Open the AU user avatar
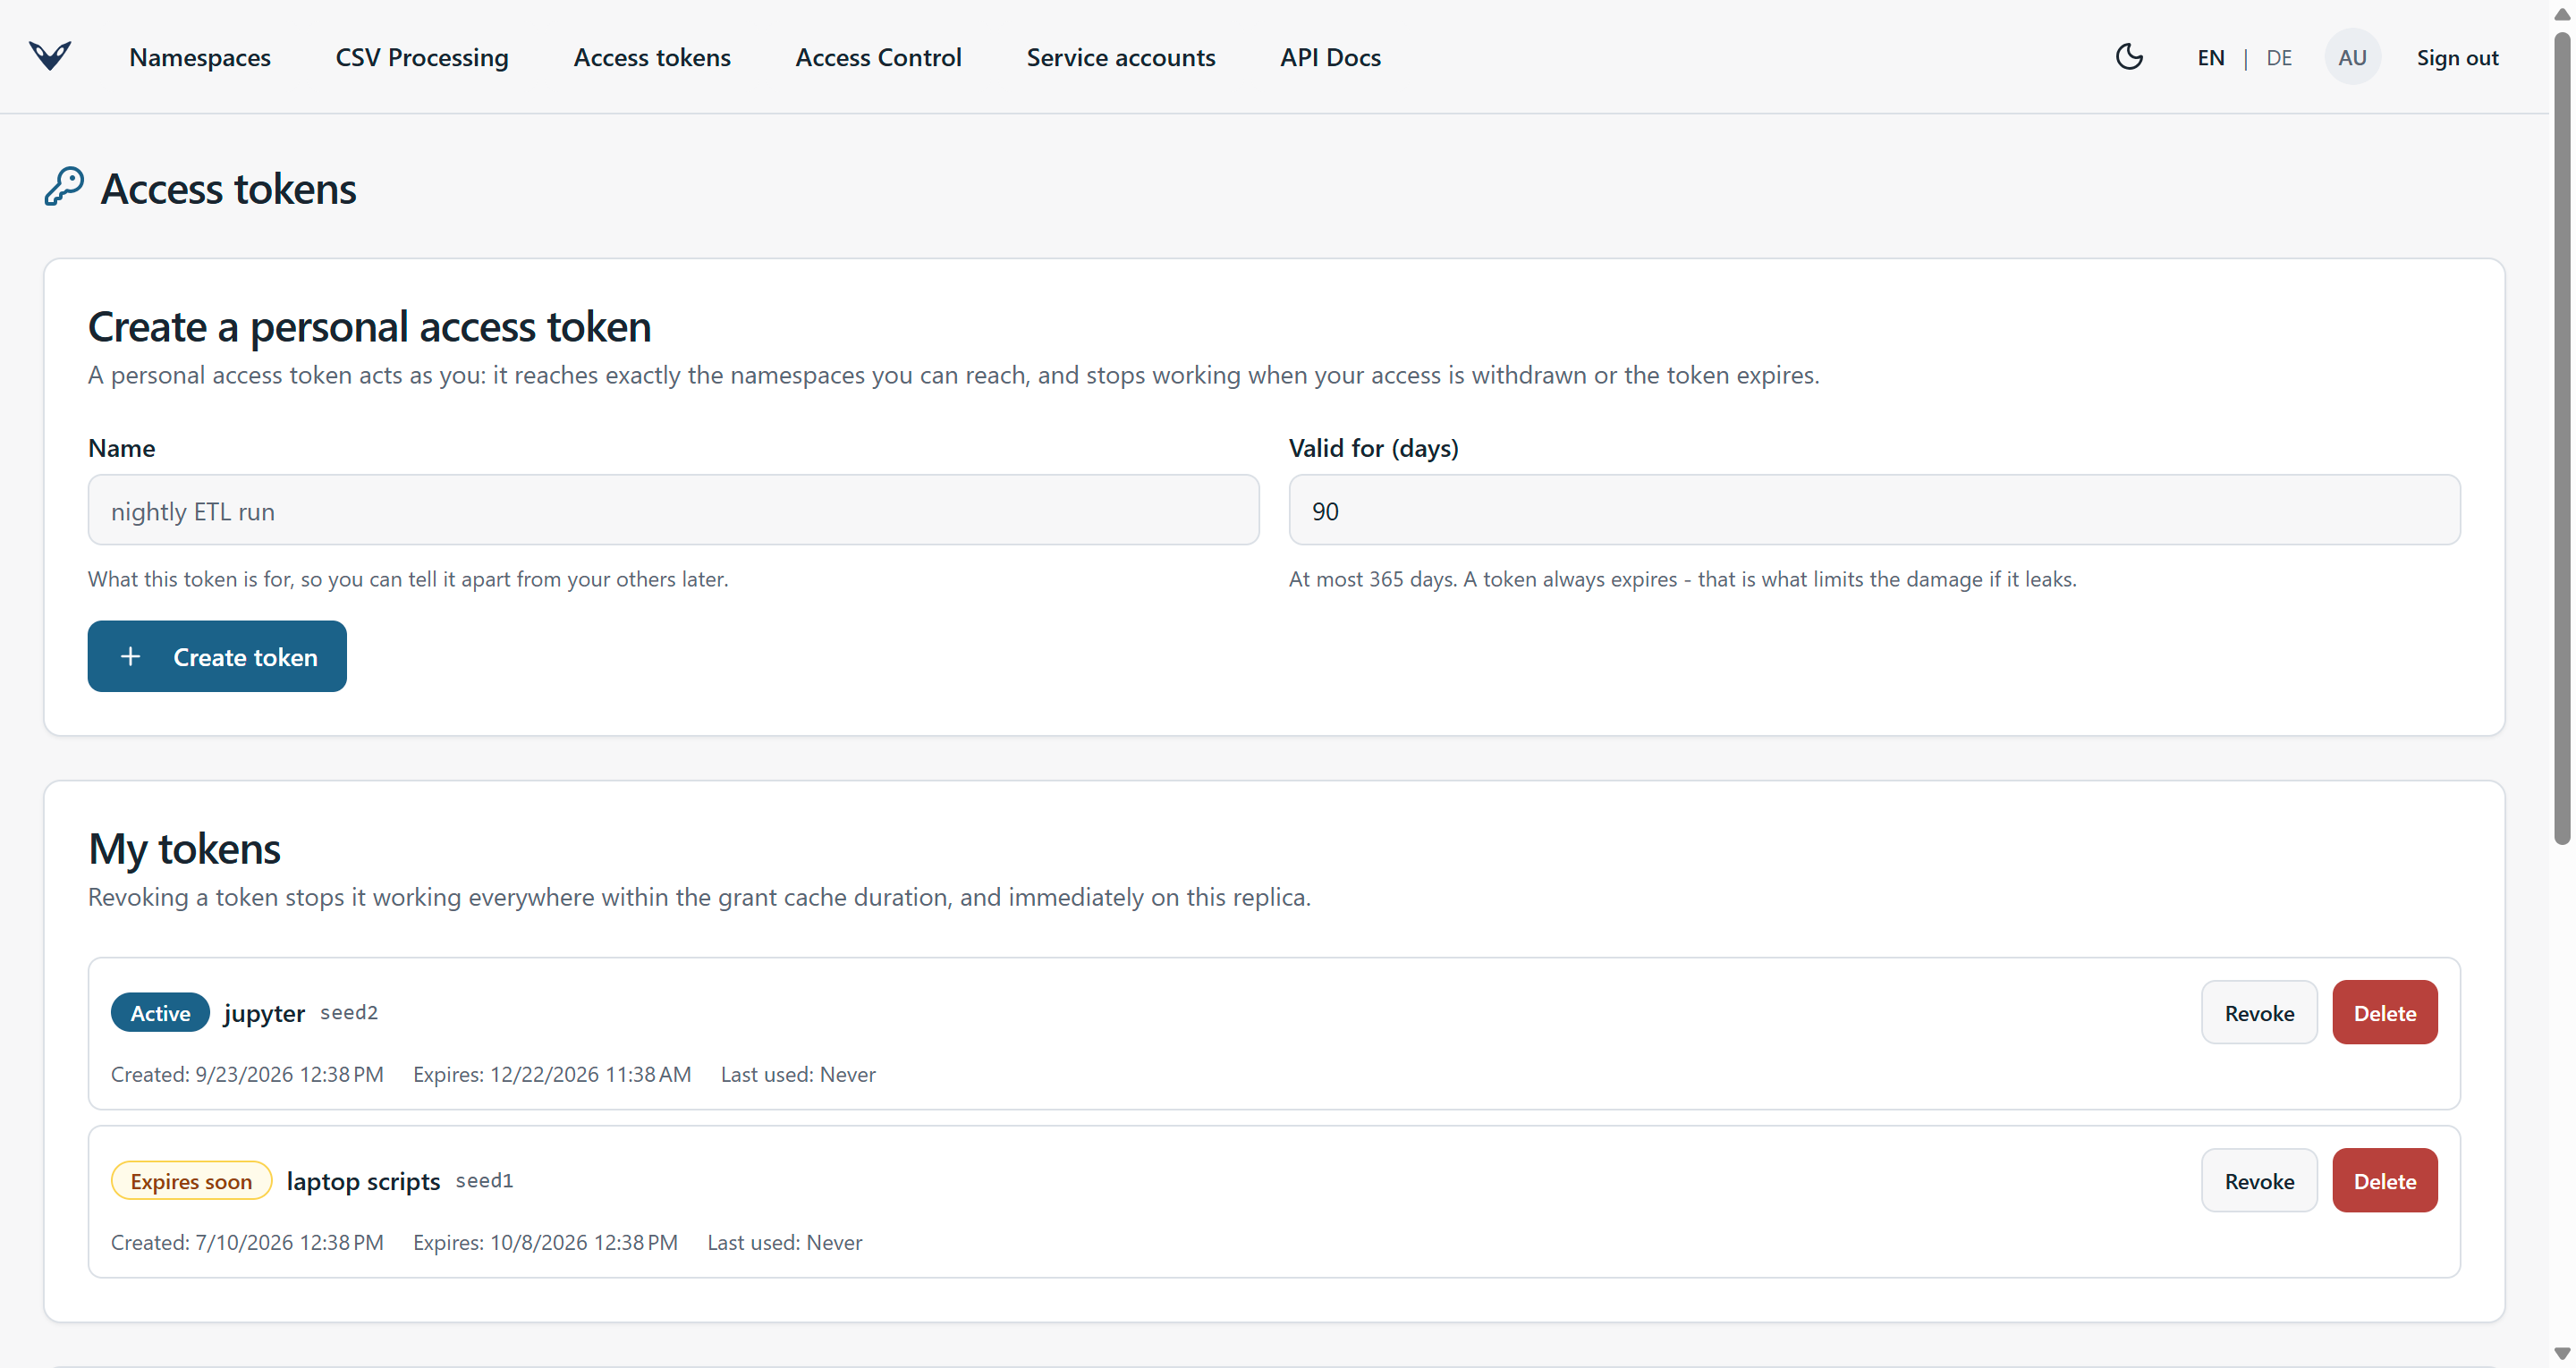The height and width of the screenshot is (1368, 2576). pyautogui.click(x=2352, y=57)
